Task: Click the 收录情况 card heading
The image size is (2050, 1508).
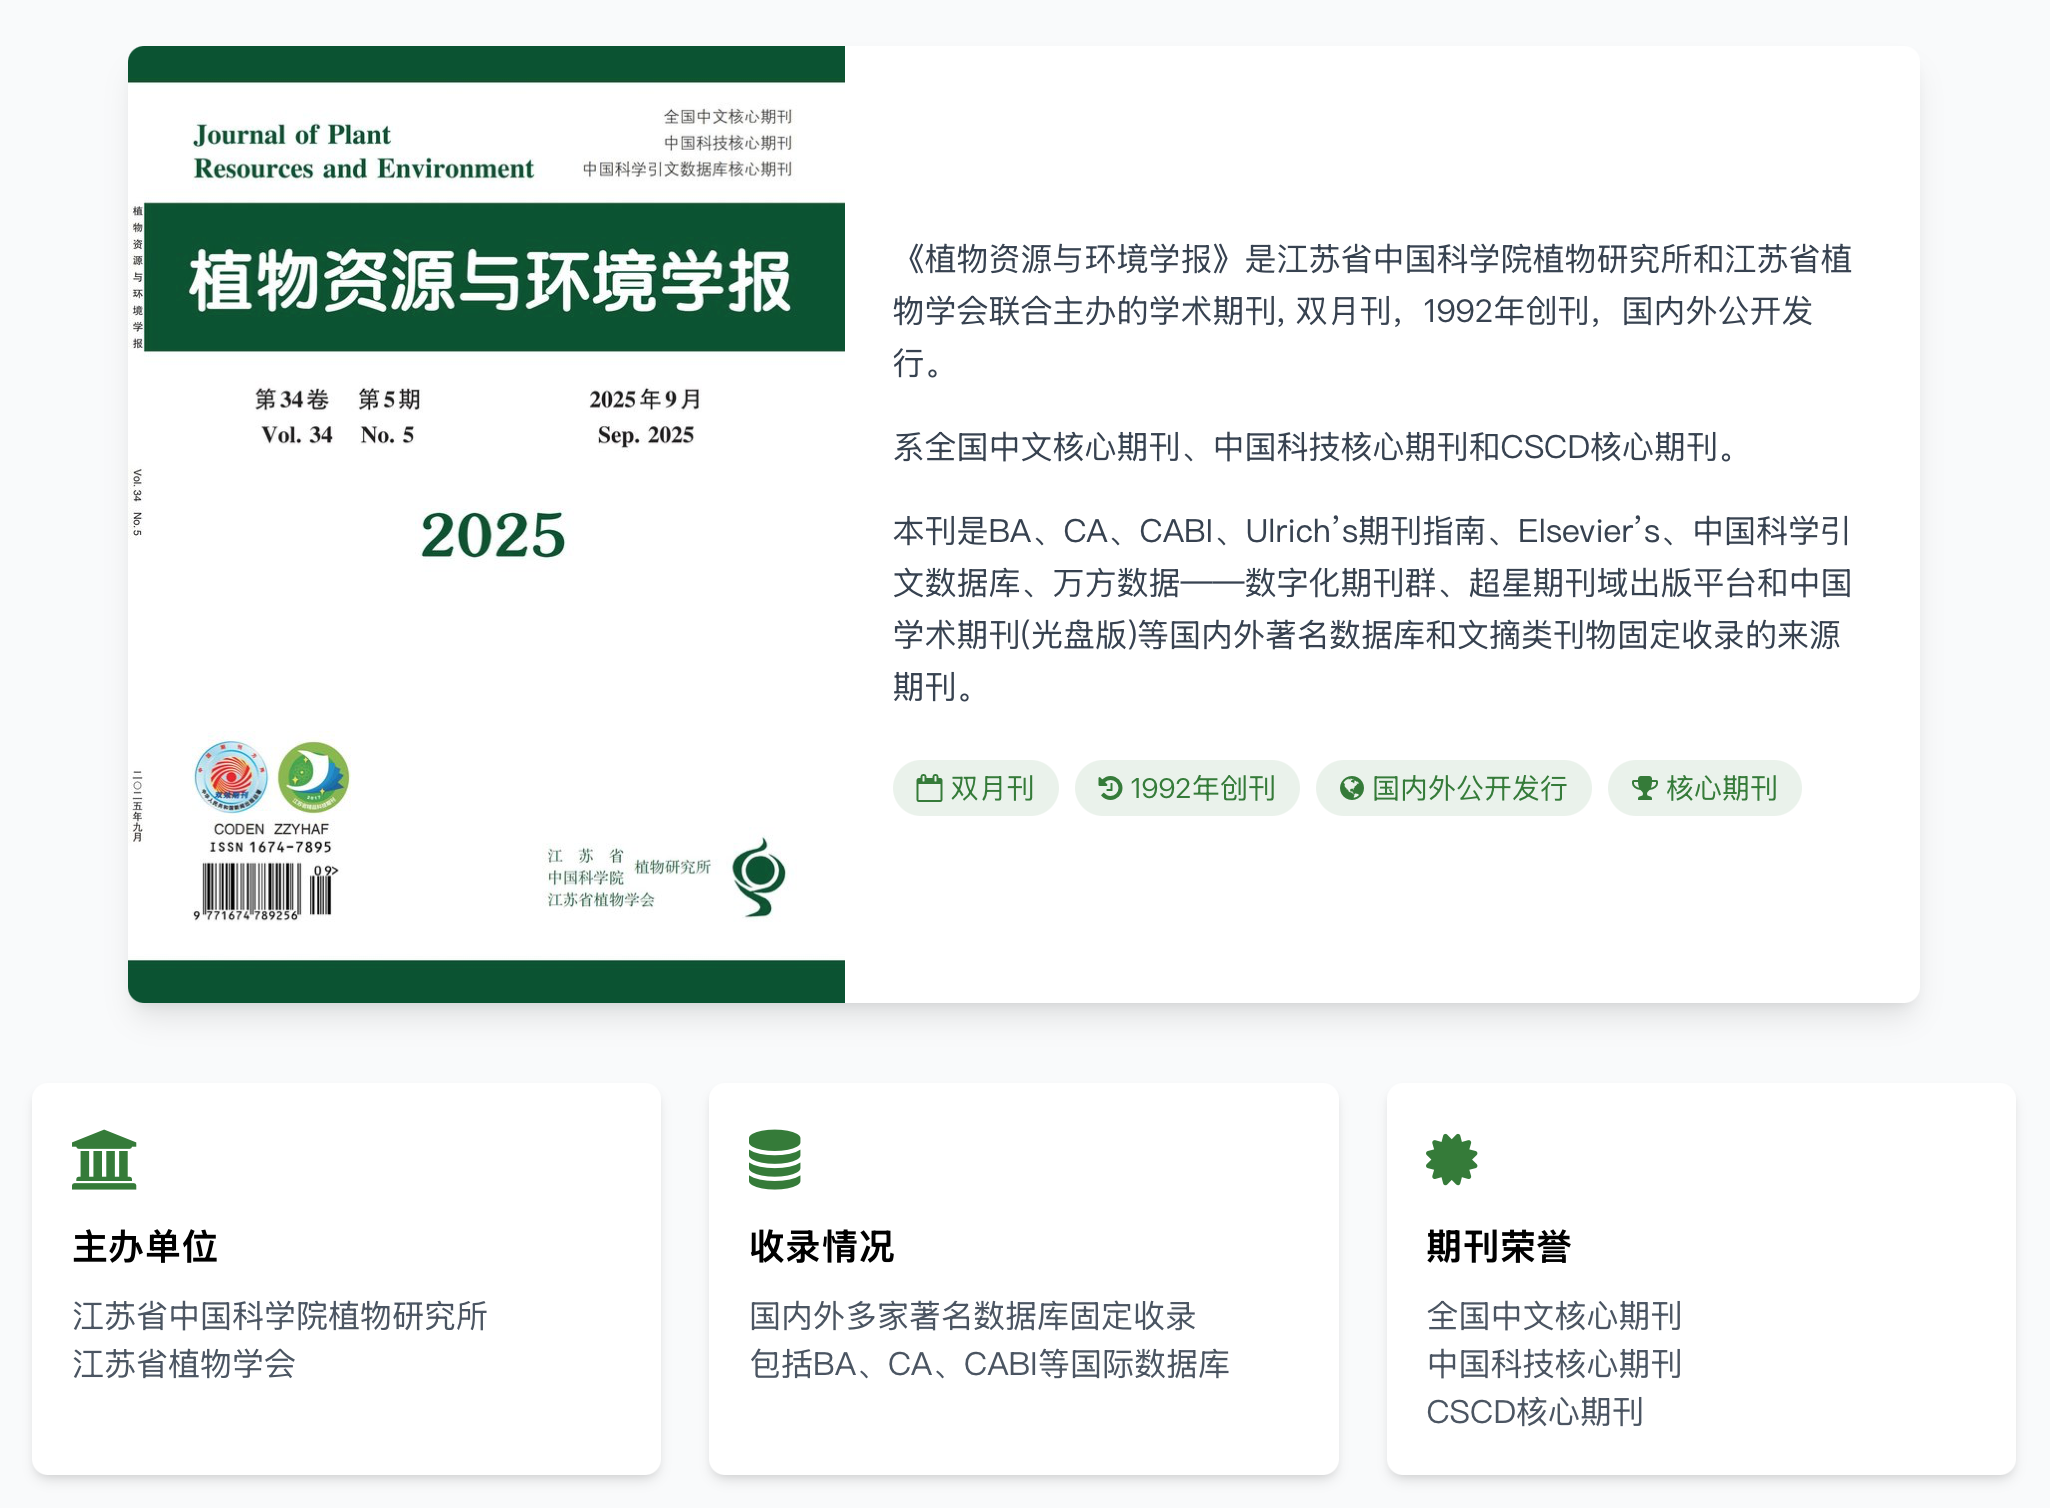Action: click(821, 1246)
